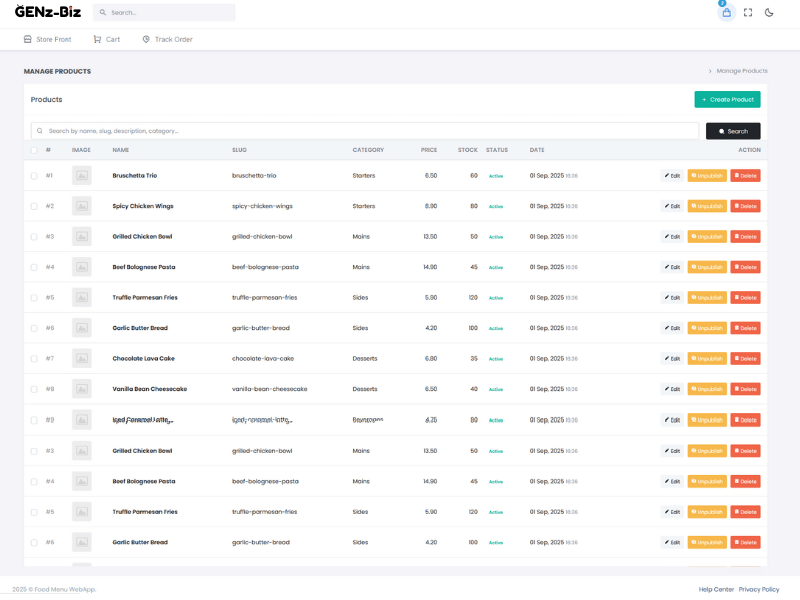Click the magnifier icon in product search field
Image resolution: width=800 pixels, height=600 pixels.
pos(39,131)
